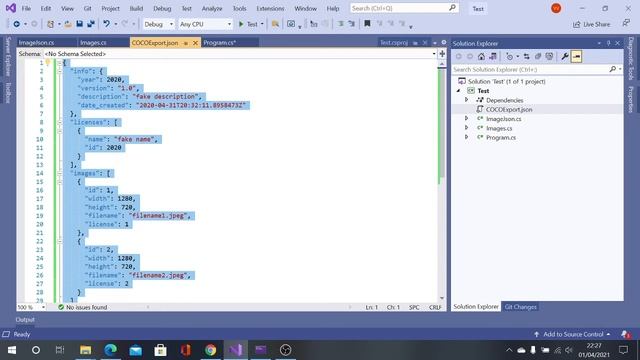Collapse the "licenses" fold marker on line 8
Screen dimensions: 640x360
60,122
